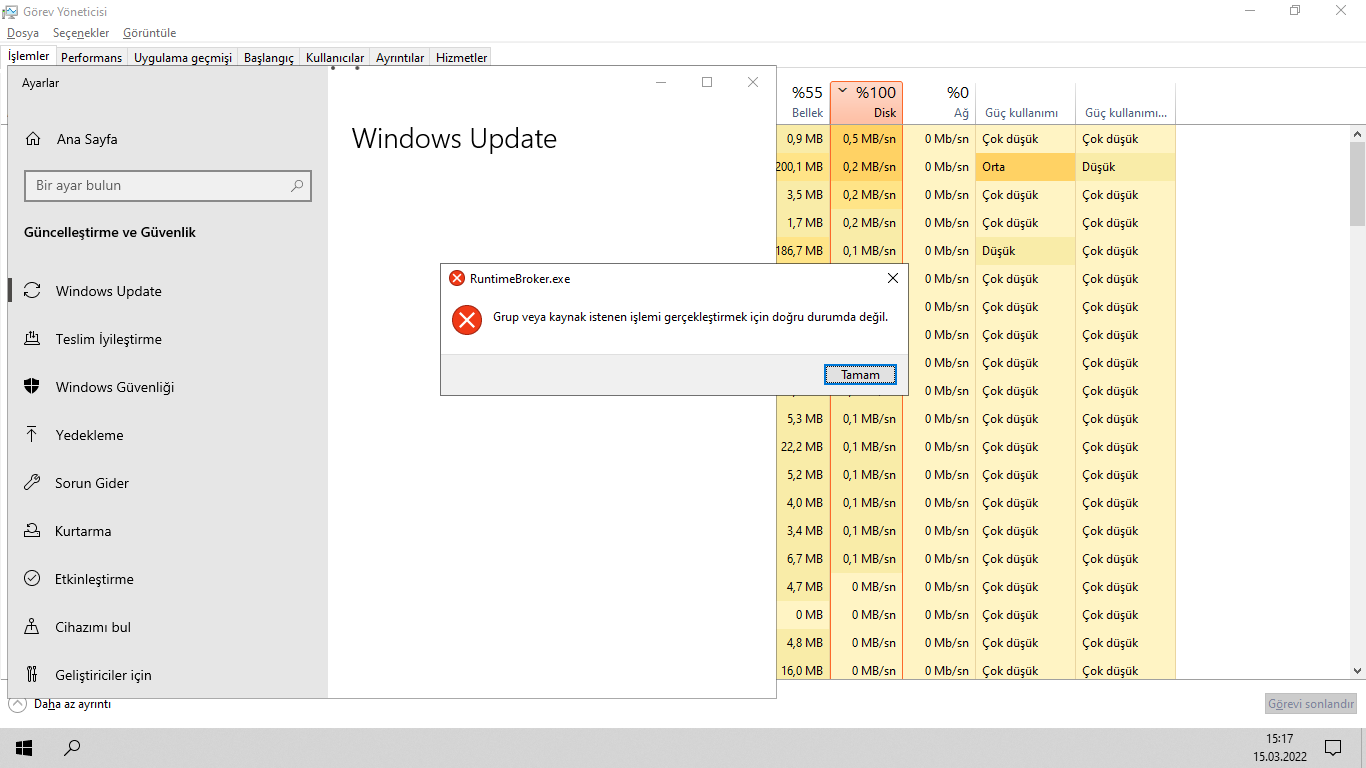Image resolution: width=1366 pixels, height=768 pixels.
Task: Switch to the Performans tab
Action: [91, 58]
